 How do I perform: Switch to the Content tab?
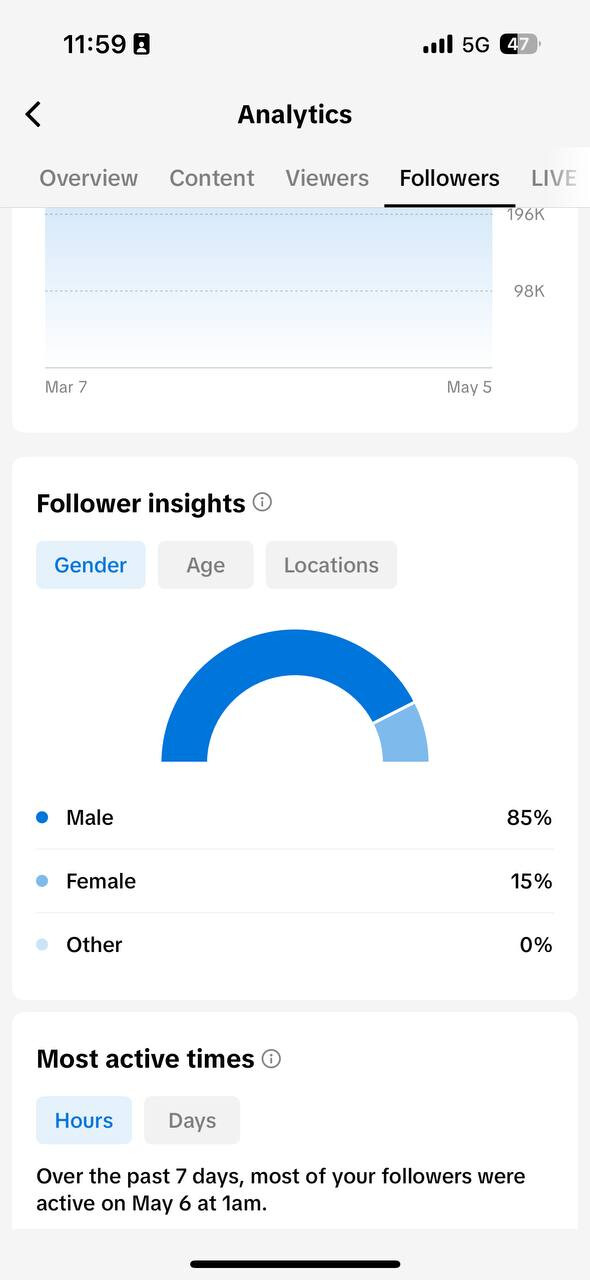point(212,178)
